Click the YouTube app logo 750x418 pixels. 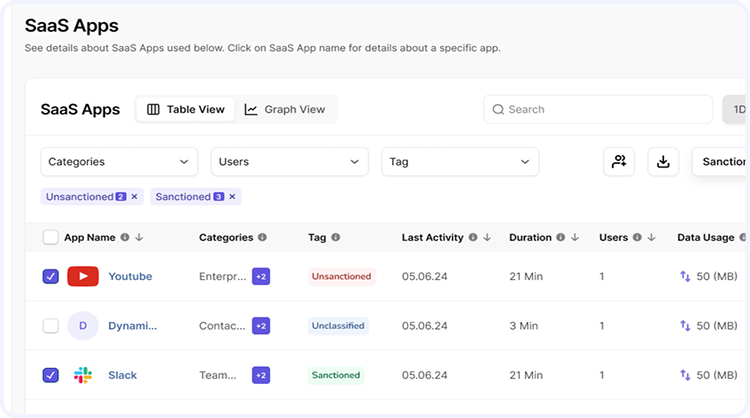click(83, 276)
